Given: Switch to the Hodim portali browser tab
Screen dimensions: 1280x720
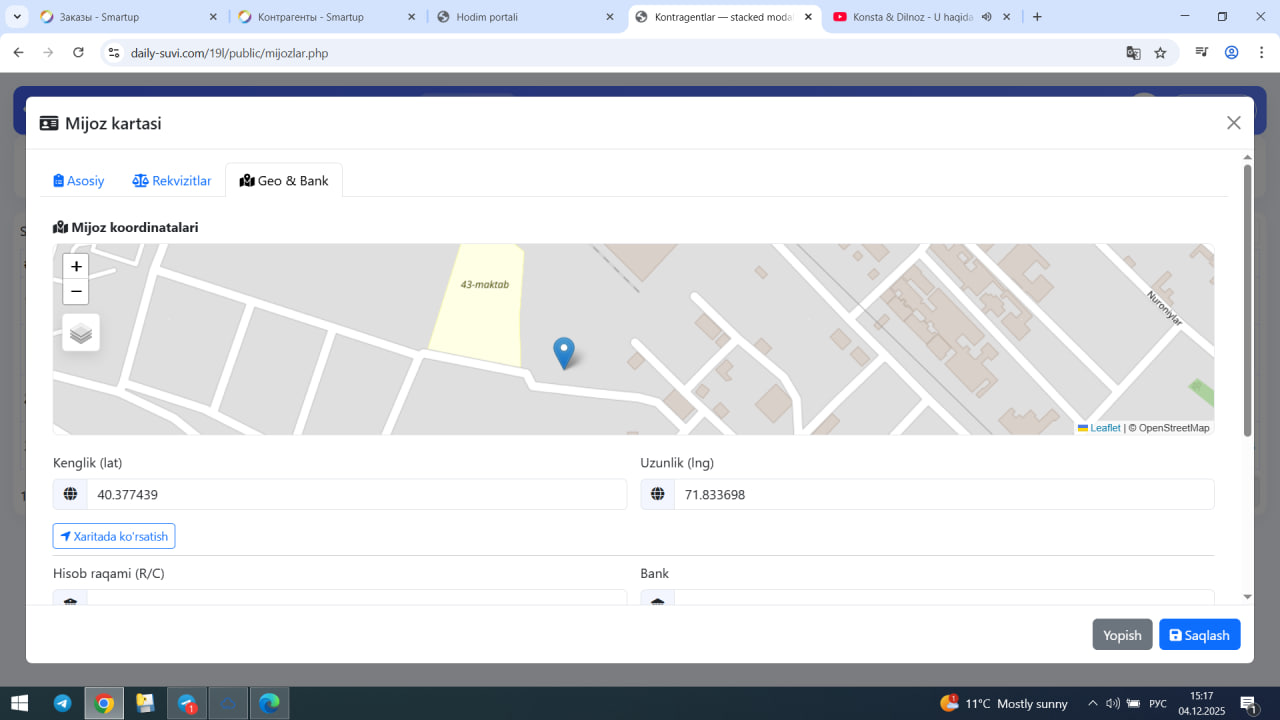Looking at the screenshot, I should point(525,17).
